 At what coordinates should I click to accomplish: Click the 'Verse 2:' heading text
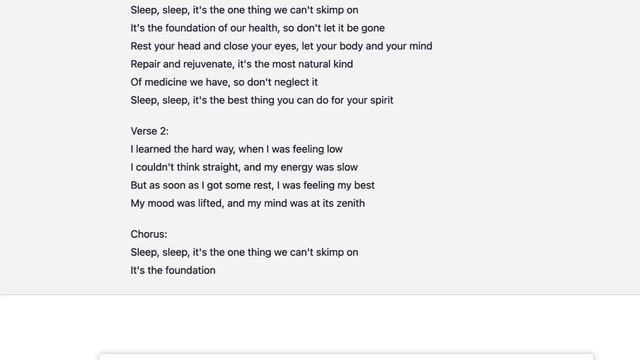click(149, 131)
